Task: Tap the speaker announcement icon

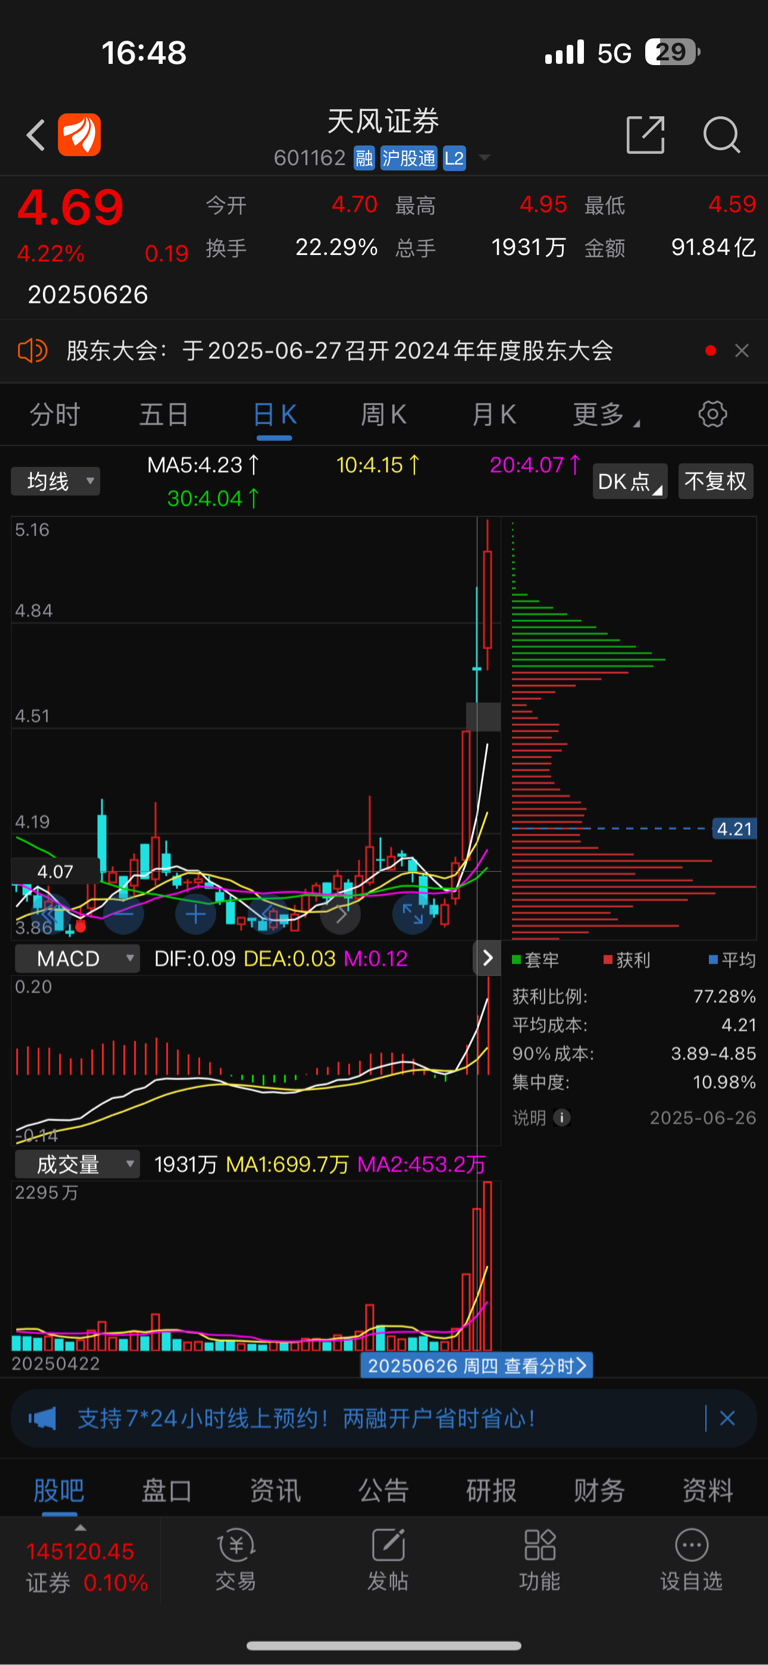Action: click(33, 351)
